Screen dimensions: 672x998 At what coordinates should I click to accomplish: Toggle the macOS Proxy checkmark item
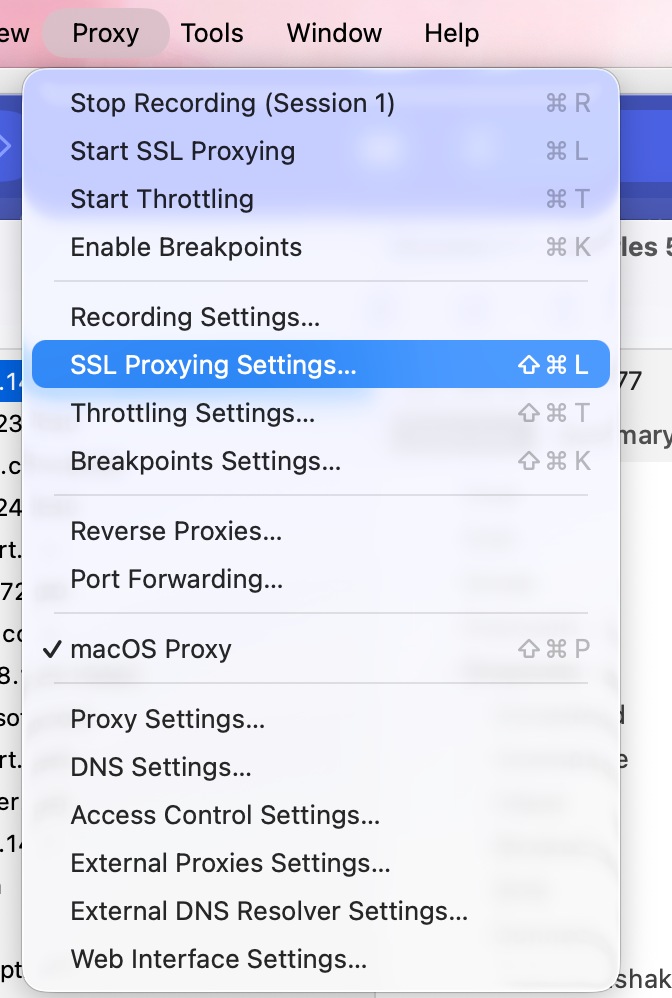click(x=150, y=649)
